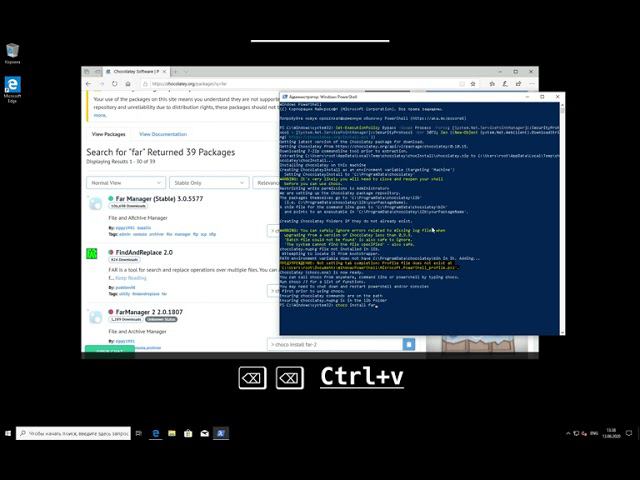Click the PowerShell 'choco install far' prompt line
The width and height of the screenshot is (640, 480).
(327, 305)
